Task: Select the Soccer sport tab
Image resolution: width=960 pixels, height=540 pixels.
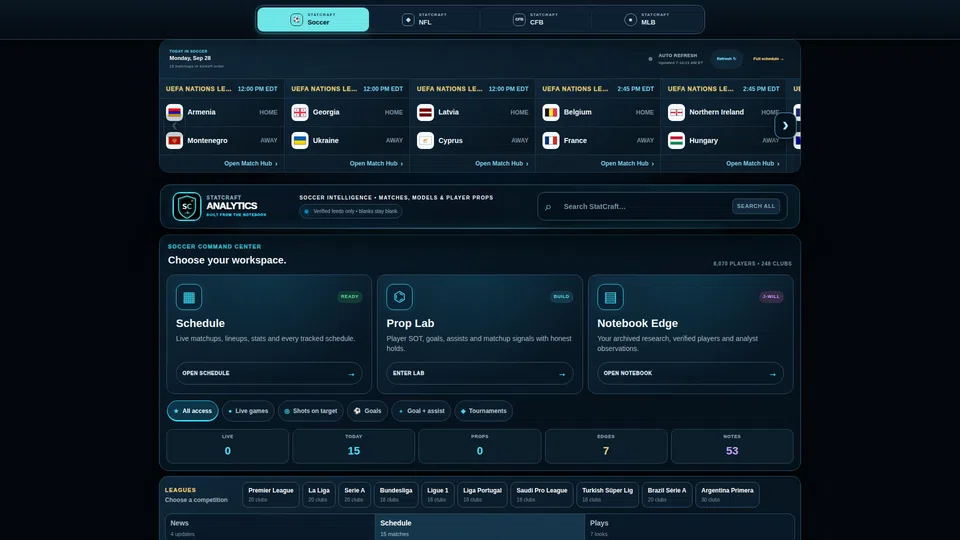Action: [x=313, y=20]
